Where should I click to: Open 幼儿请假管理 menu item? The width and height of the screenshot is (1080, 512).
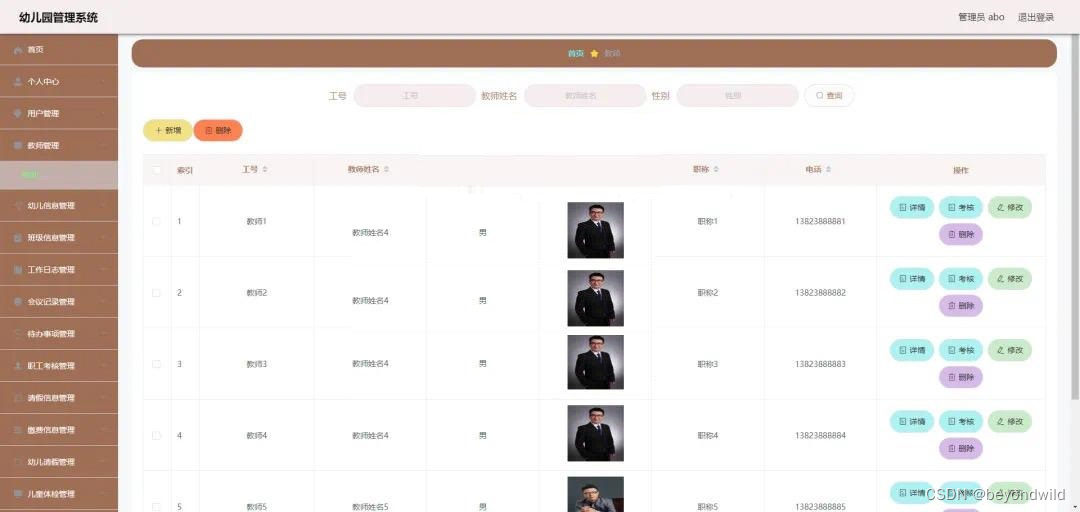59,462
